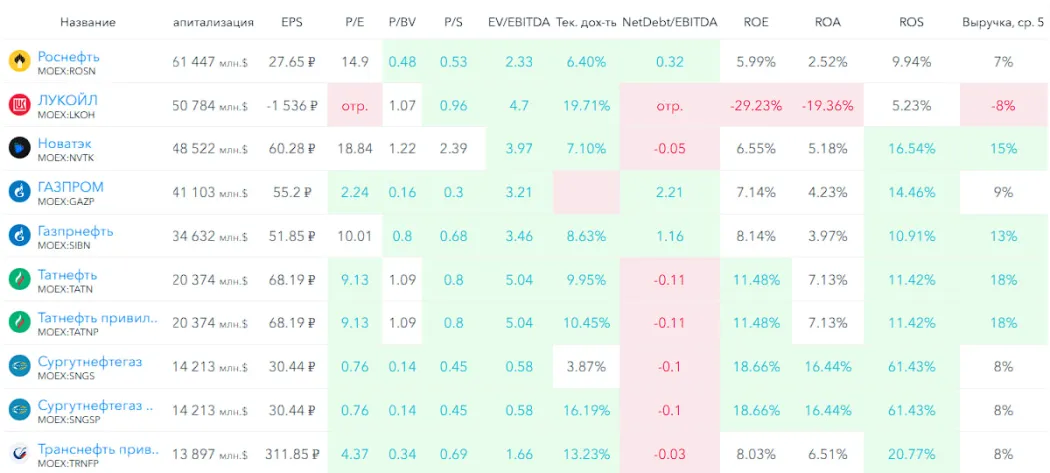Click the GAZPROM blue flame logo
The height and width of the screenshot is (473, 1050).
click(x=19, y=192)
